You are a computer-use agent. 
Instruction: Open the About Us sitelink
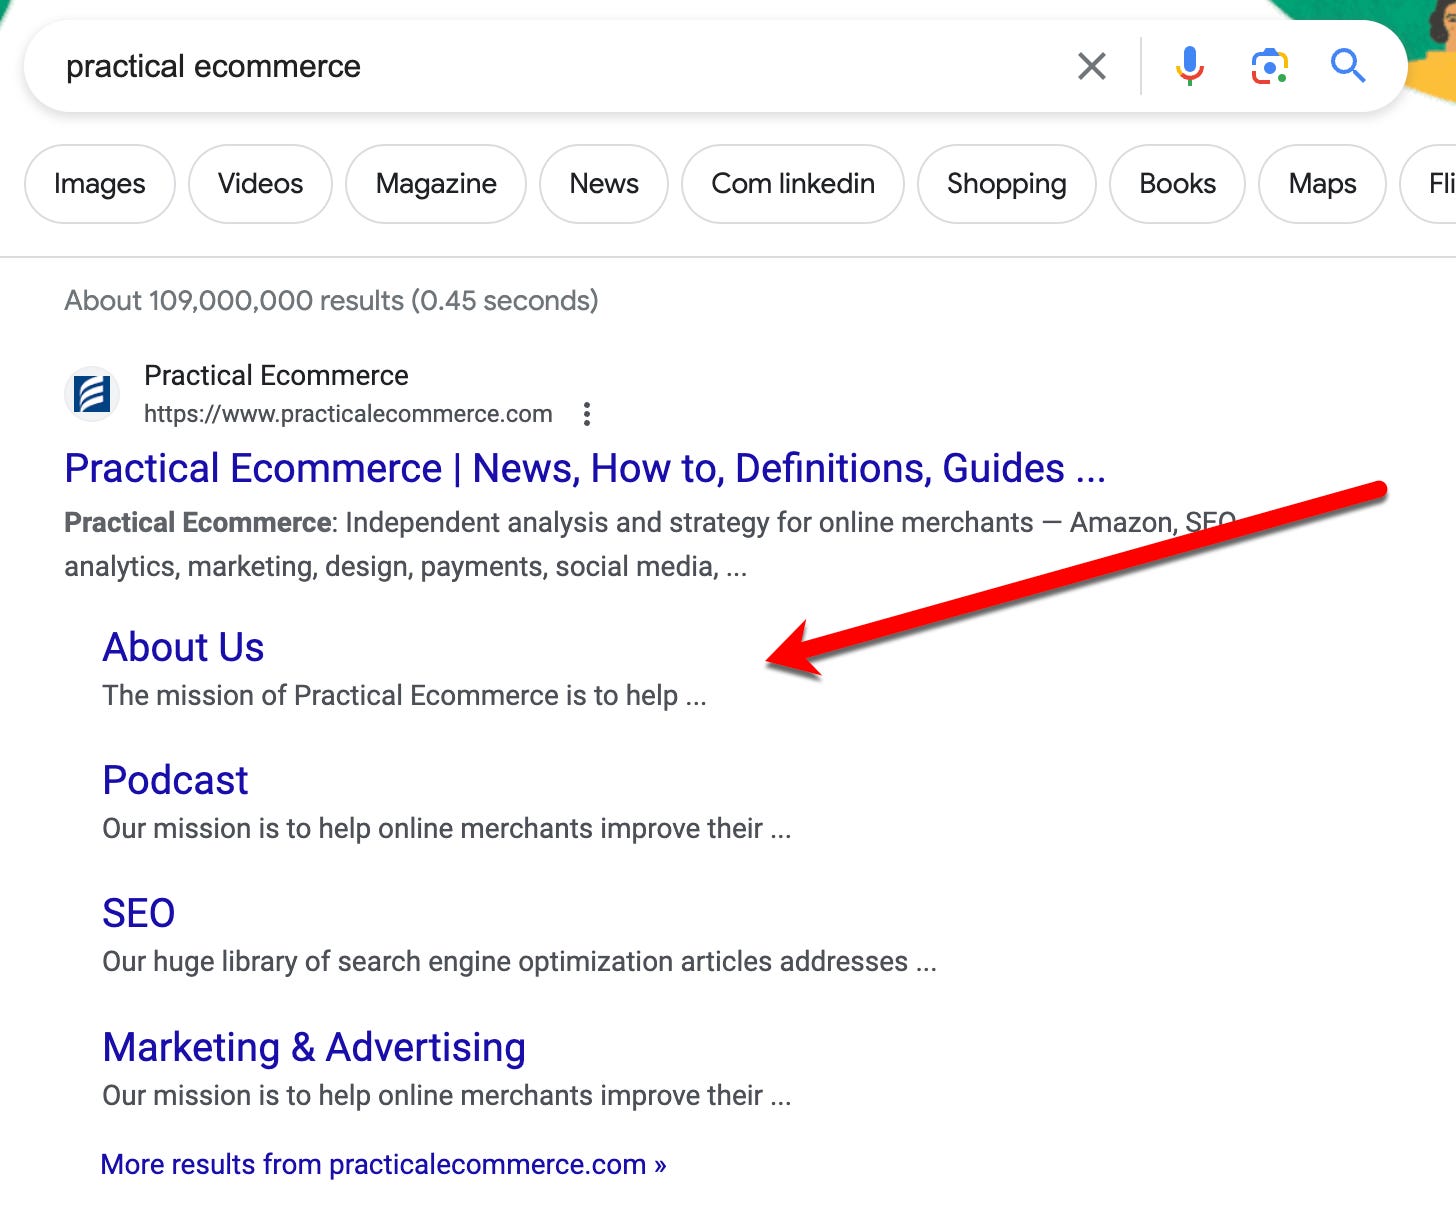pos(183,647)
